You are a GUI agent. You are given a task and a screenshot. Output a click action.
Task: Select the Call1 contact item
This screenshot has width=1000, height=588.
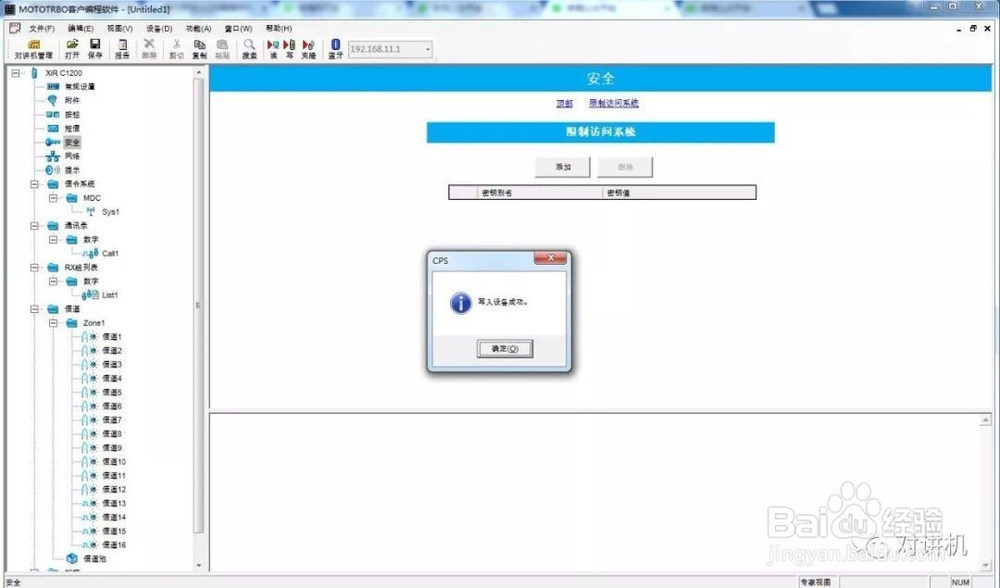coord(110,253)
